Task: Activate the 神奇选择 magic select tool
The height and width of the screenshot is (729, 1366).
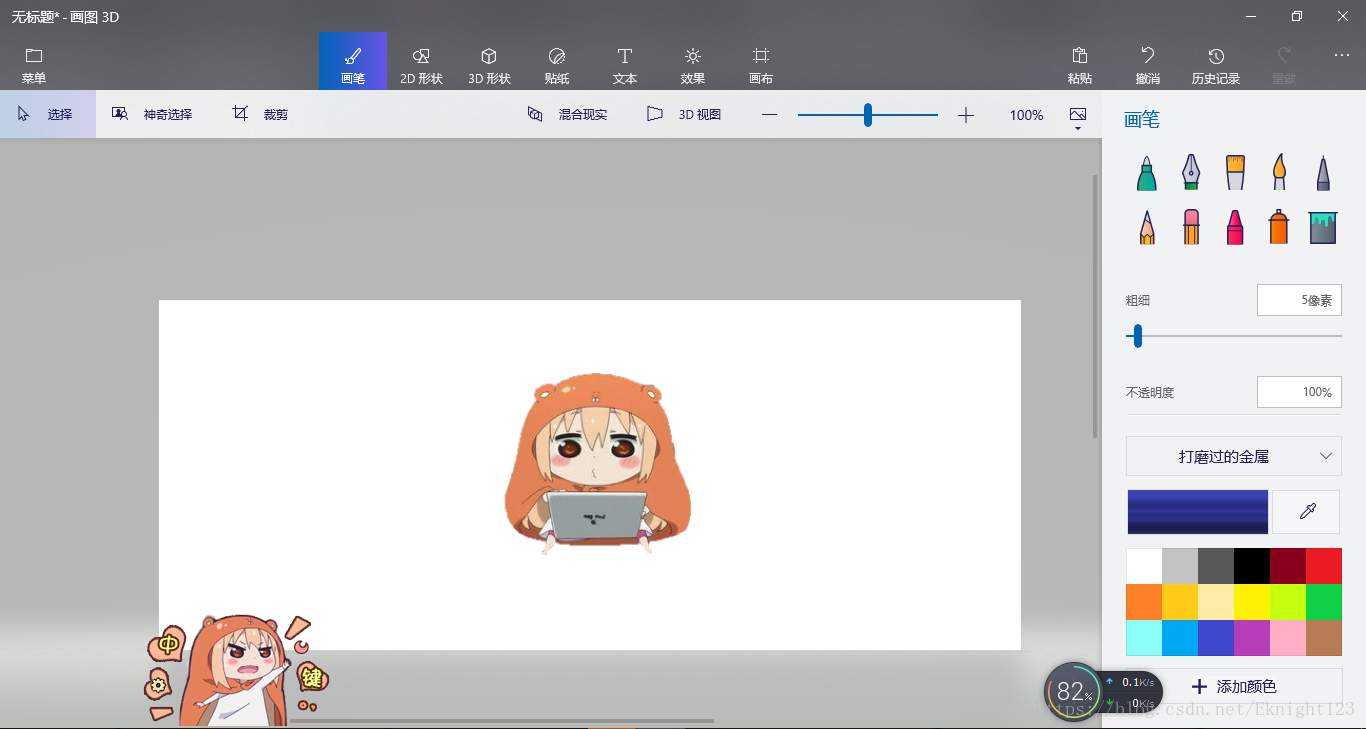Action: coord(152,114)
